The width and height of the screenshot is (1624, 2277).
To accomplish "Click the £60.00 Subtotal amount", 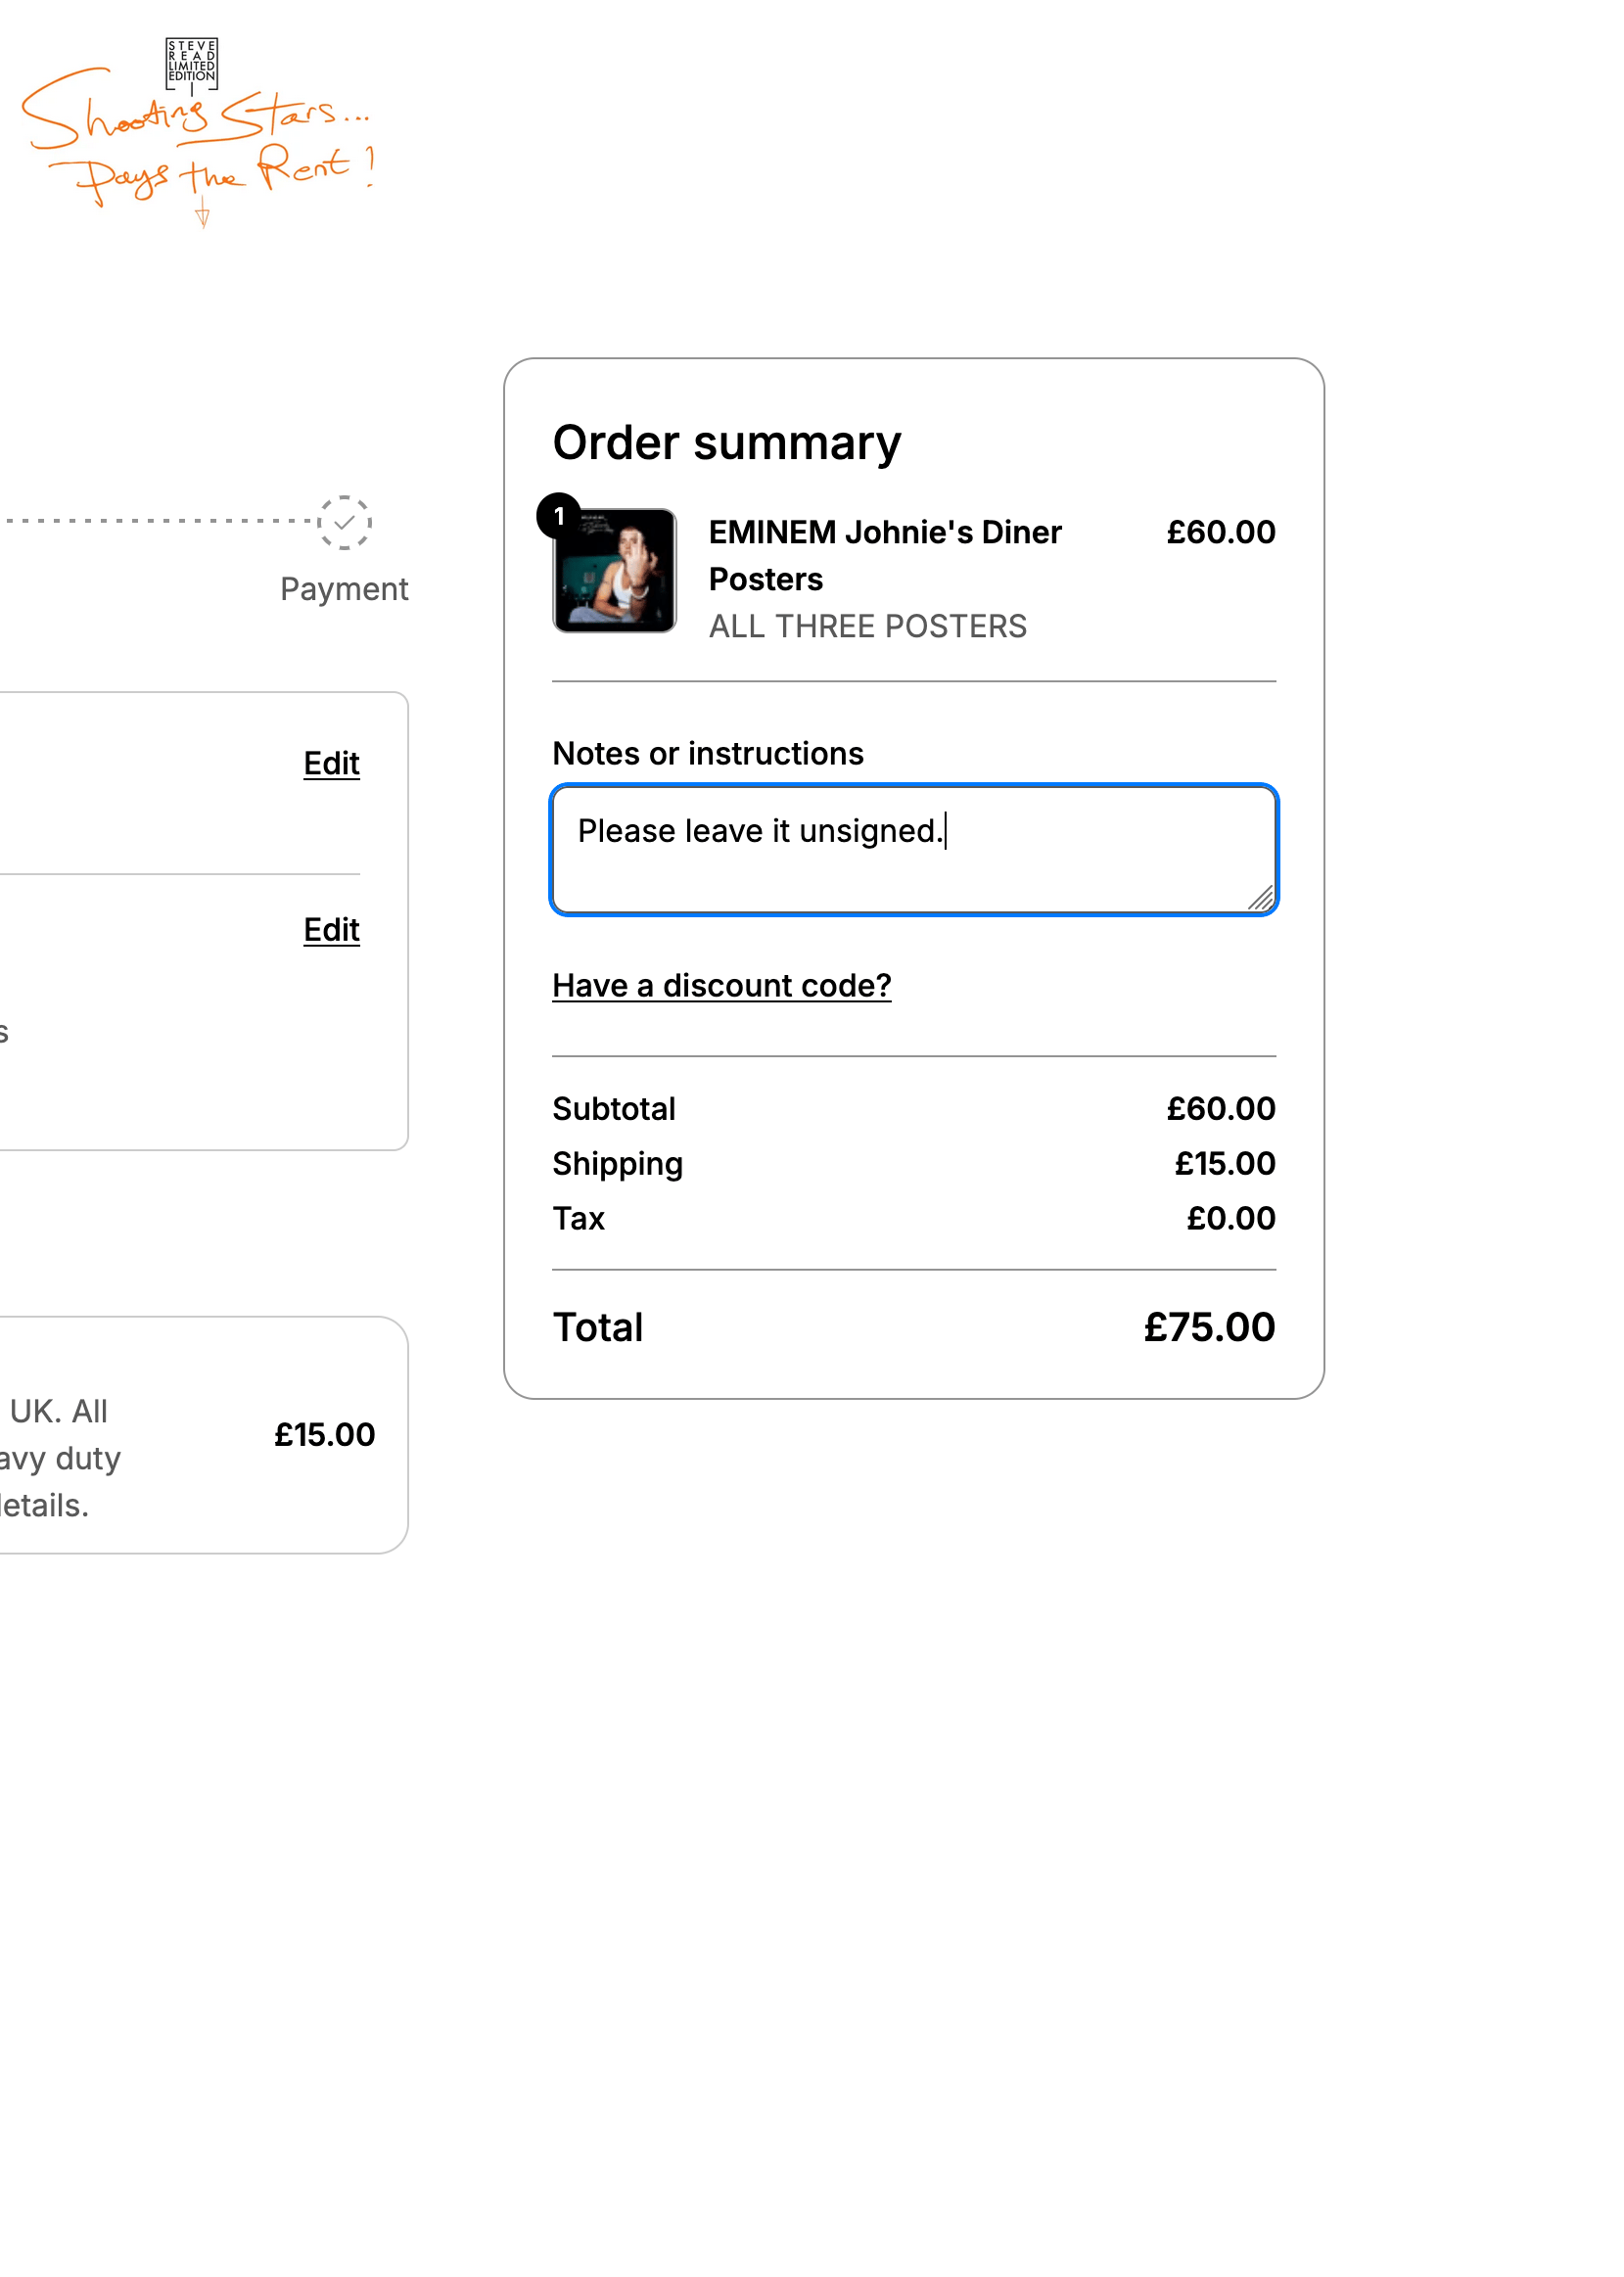I will [x=1220, y=1108].
